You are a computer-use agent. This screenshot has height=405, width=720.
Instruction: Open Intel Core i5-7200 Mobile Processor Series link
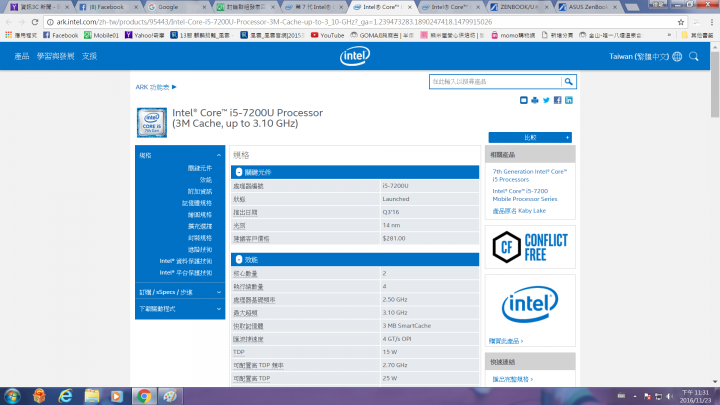[x=525, y=195]
